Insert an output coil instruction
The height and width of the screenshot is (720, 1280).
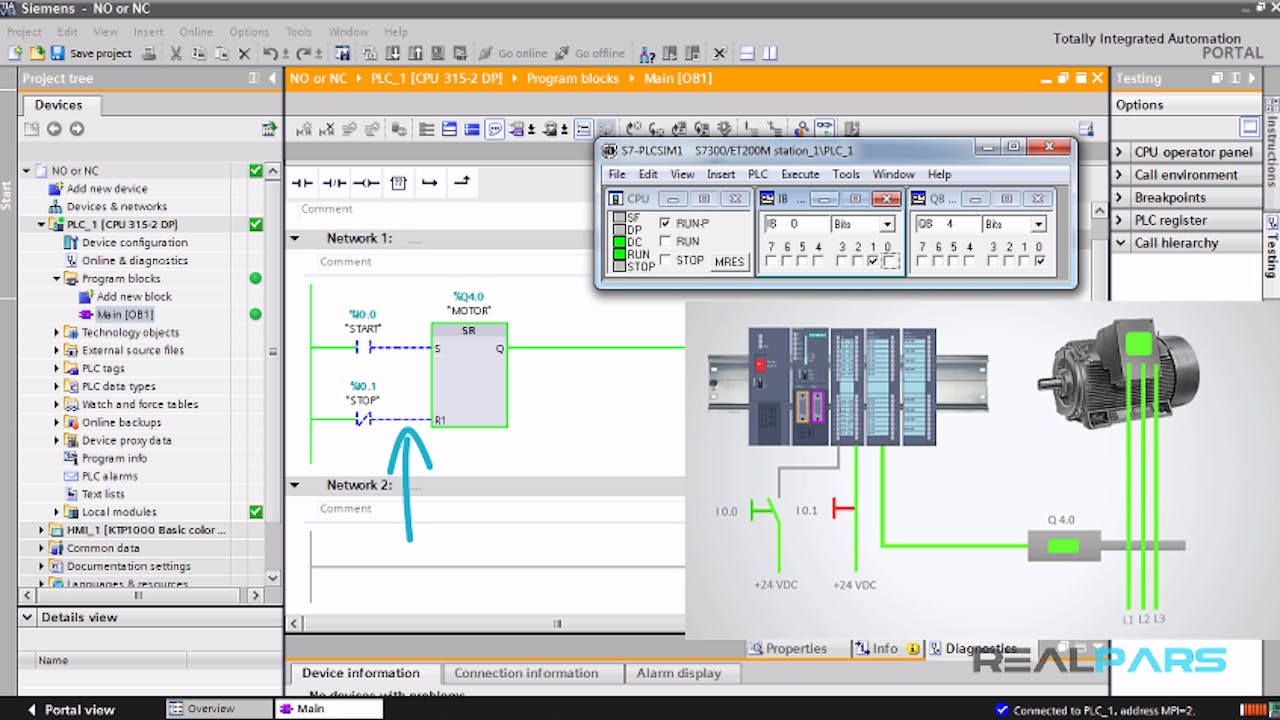[366, 183]
